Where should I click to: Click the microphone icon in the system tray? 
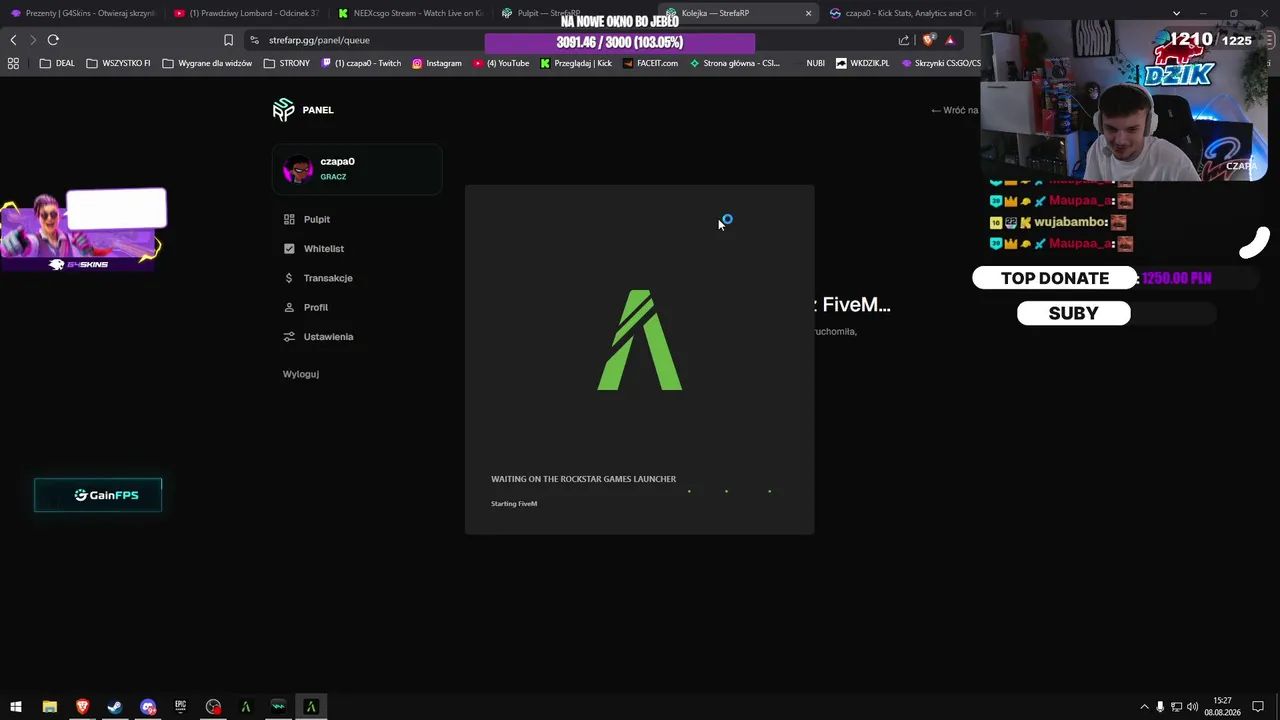[1160, 707]
